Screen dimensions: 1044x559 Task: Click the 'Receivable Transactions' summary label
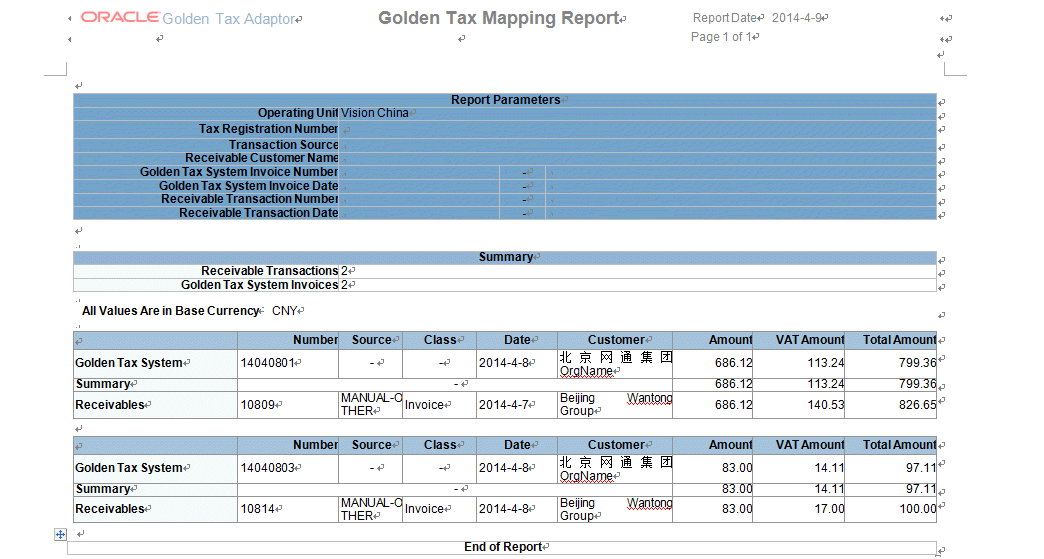(270, 271)
